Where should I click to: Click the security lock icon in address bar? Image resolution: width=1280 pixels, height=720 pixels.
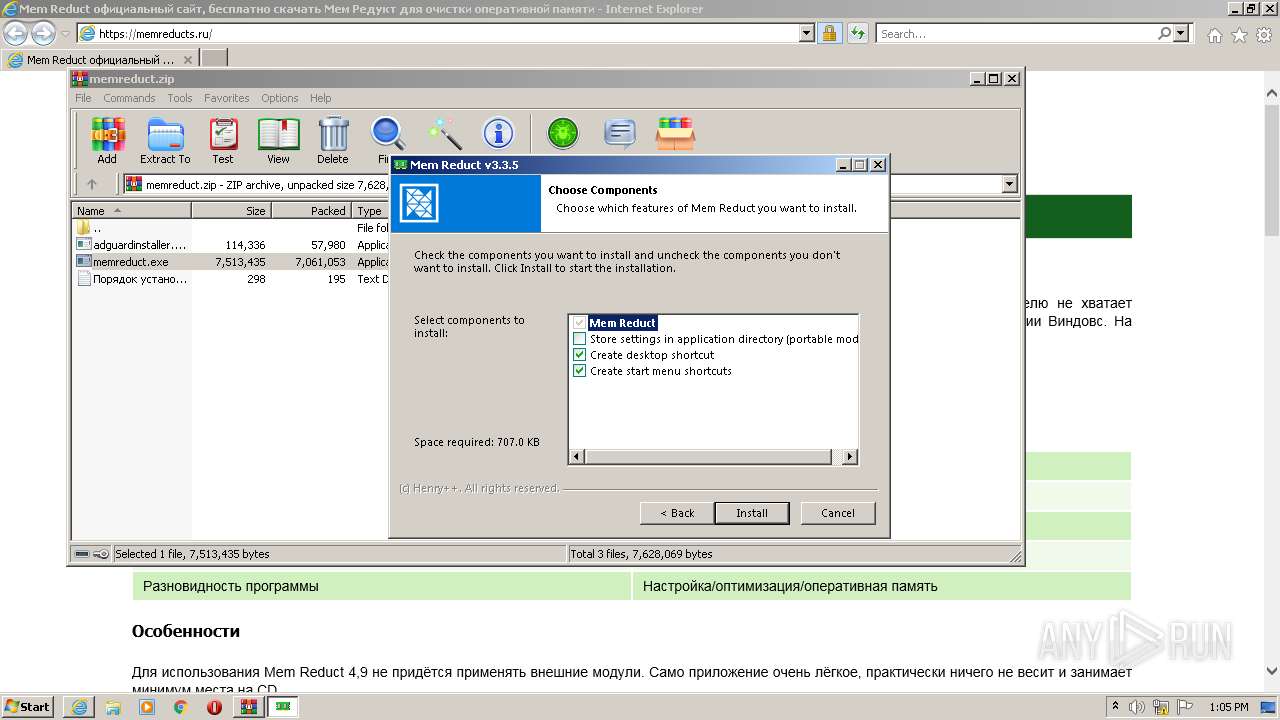click(x=829, y=33)
